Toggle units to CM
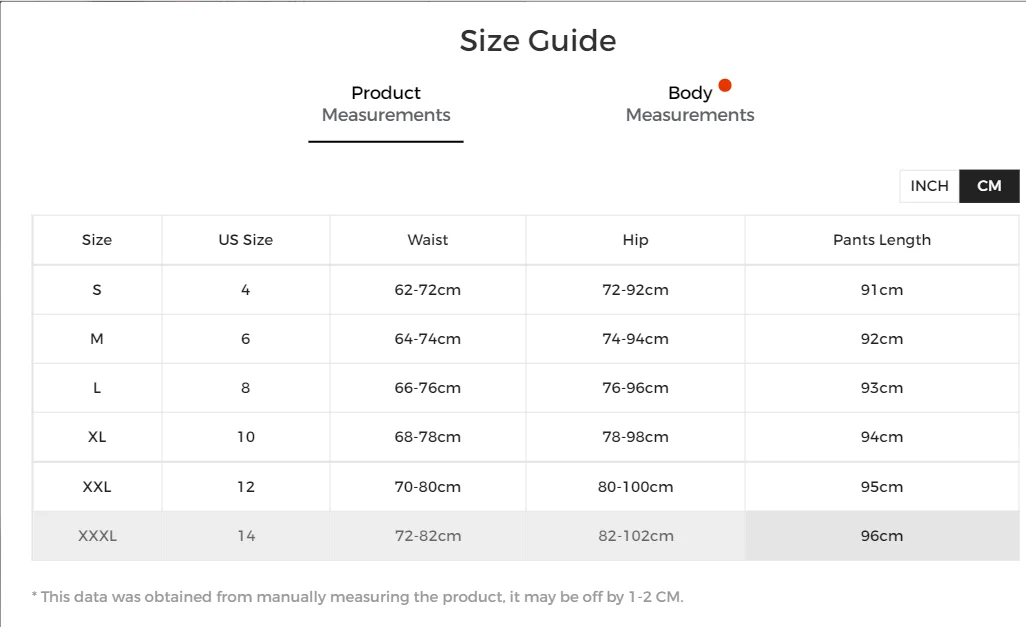This screenshot has height=627, width=1026. (x=989, y=186)
